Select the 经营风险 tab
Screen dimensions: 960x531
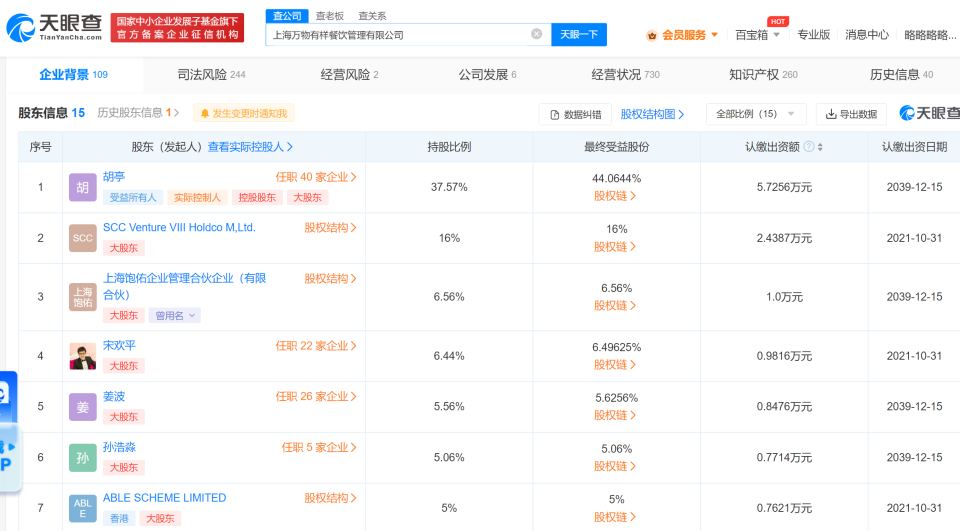(x=350, y=75)
